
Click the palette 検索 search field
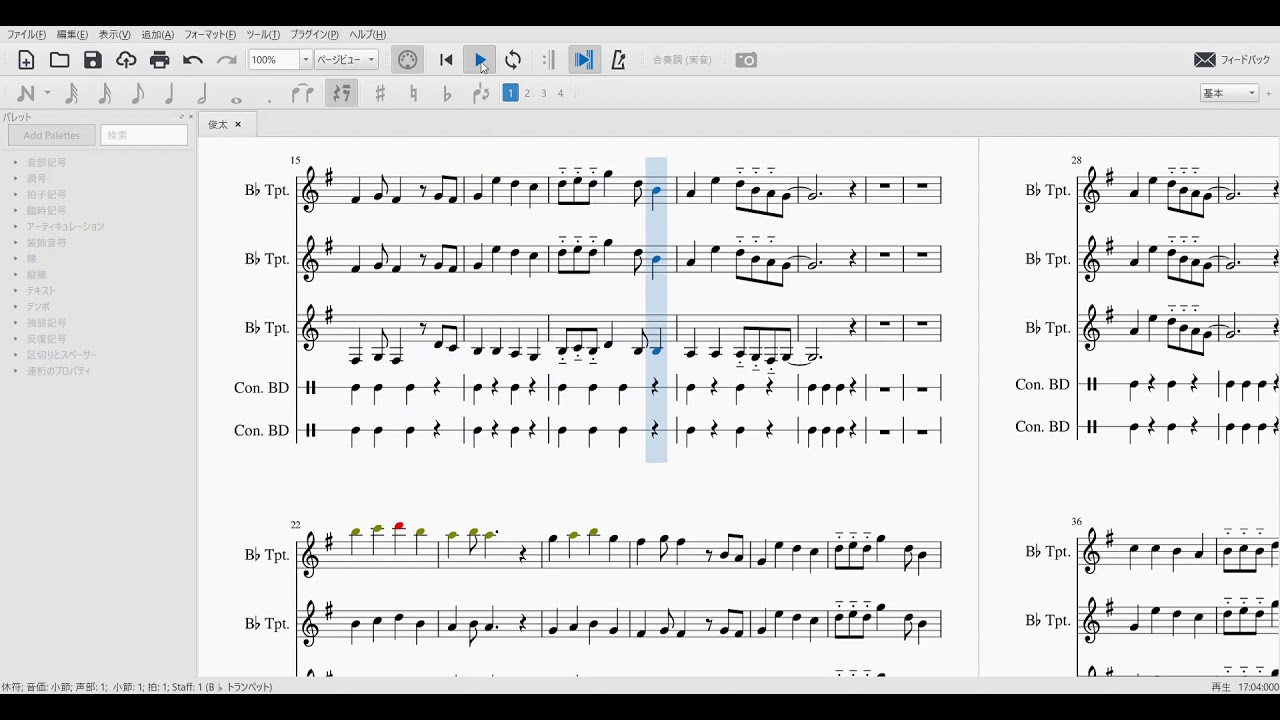(144, 135)
